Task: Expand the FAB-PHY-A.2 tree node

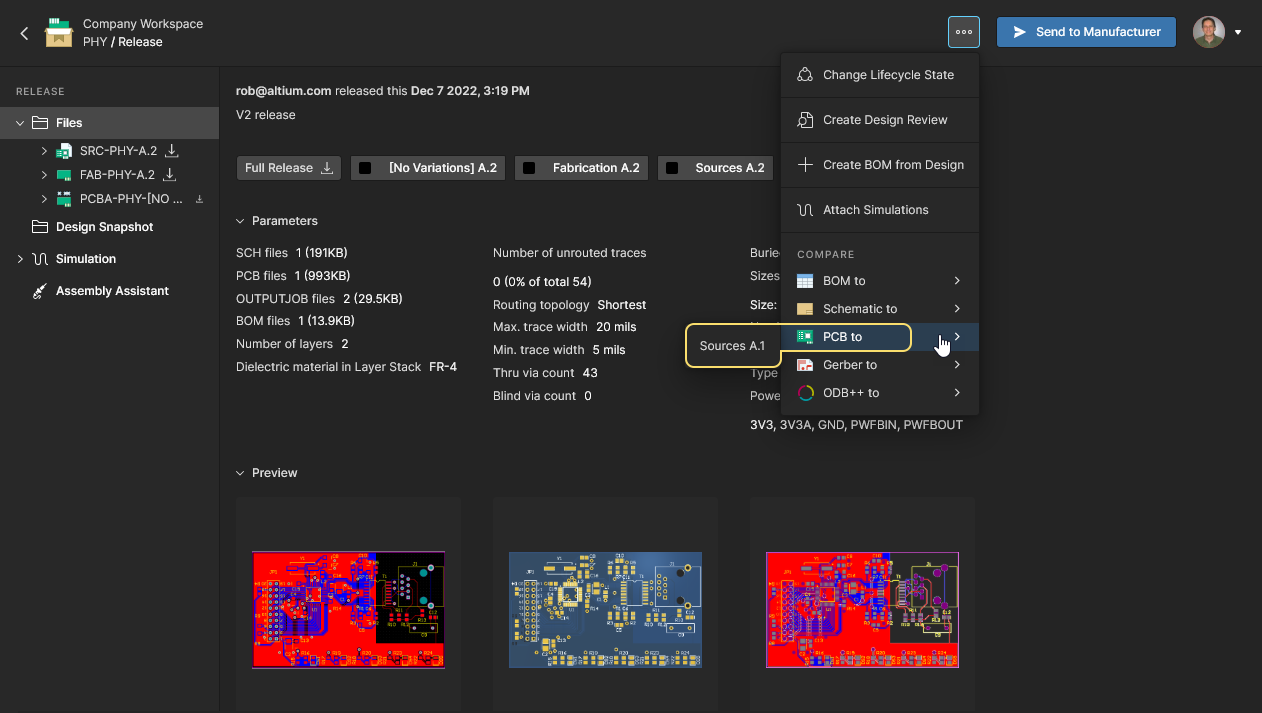Action: click(44, 175)
